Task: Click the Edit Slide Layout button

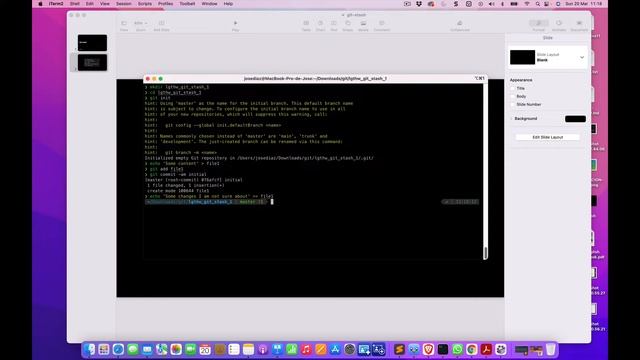Action: (x=547, y=137)
